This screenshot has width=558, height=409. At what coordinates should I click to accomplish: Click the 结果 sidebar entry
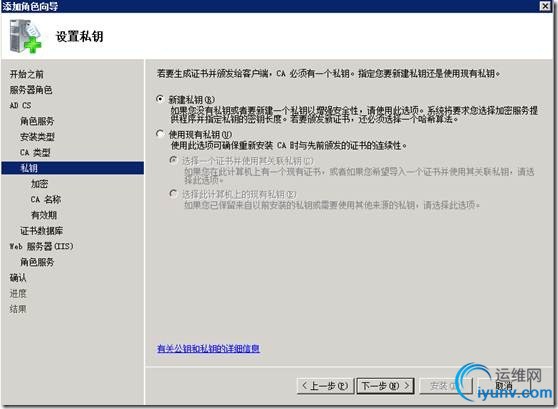click(18, 309)
